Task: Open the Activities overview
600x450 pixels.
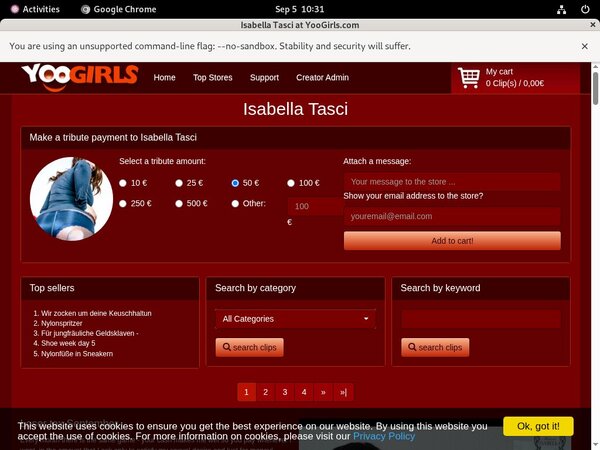Action: tap(34, 8)
